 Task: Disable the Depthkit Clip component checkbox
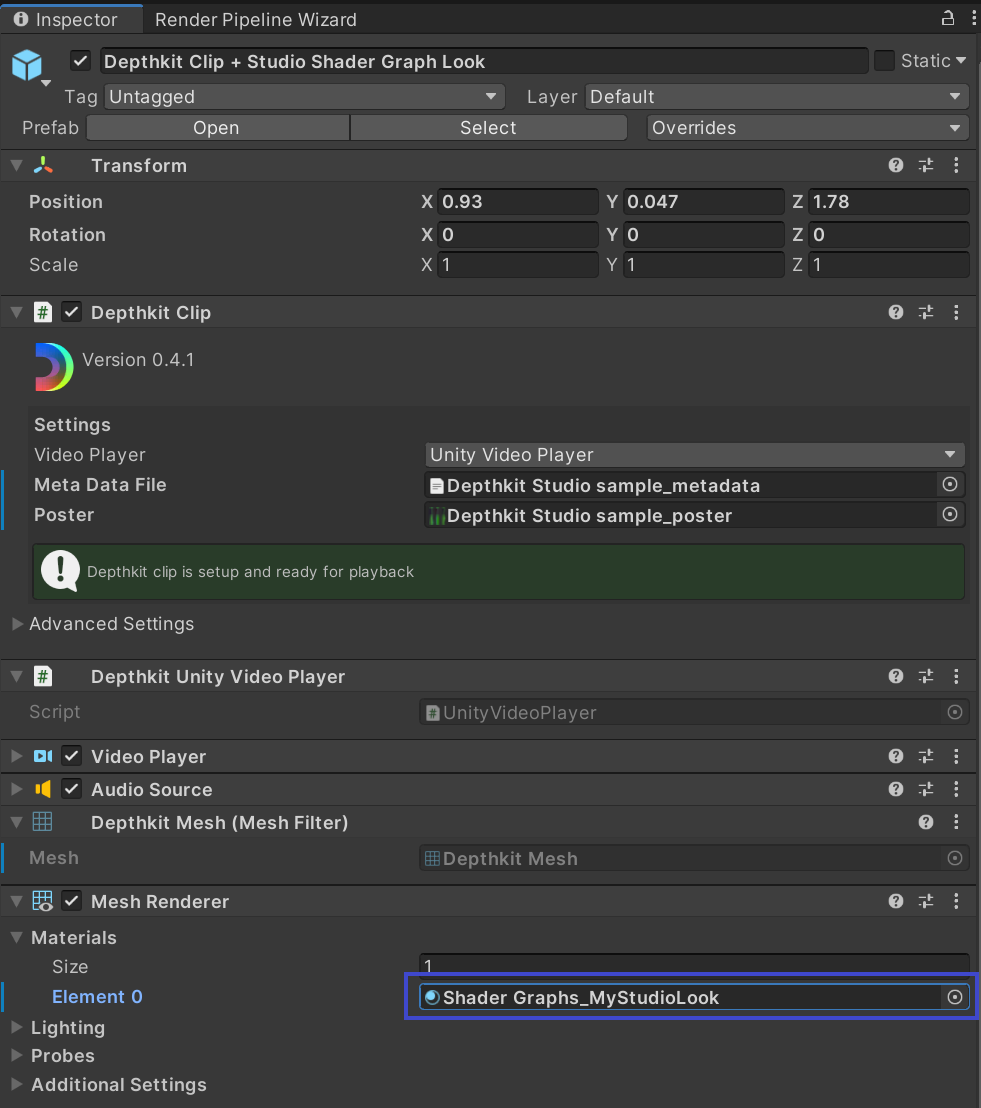(71, 313)
